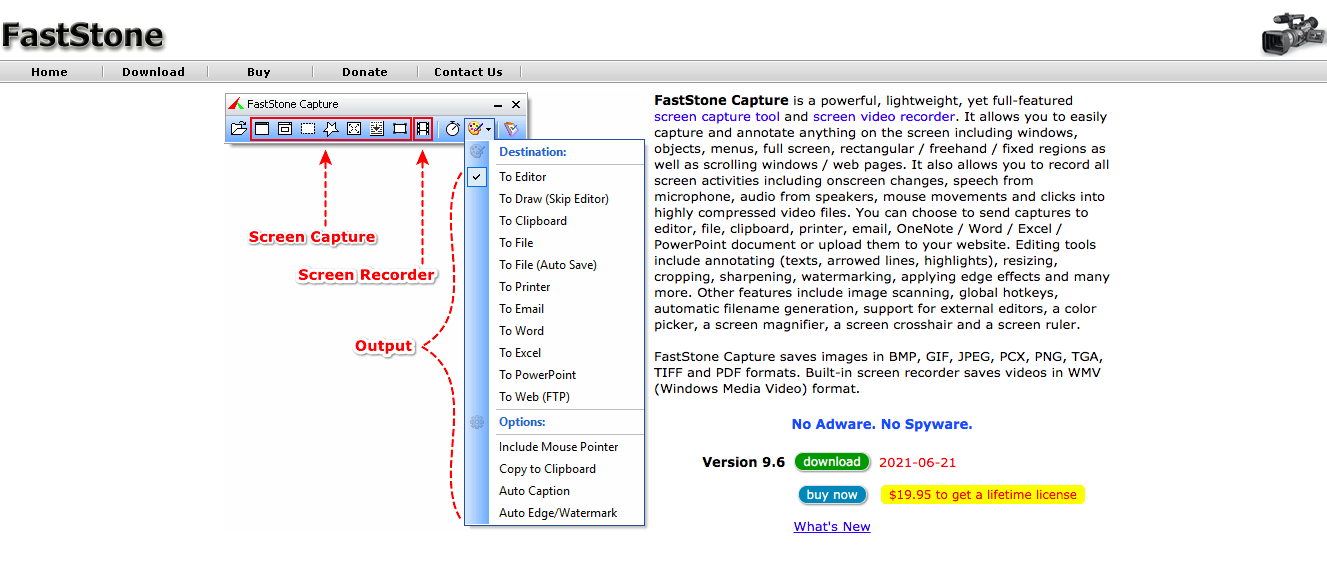Follow the 'screen video recorder' link
Image resolution: width=1327 pixels, height=566 pixels.
click(884, 117)
